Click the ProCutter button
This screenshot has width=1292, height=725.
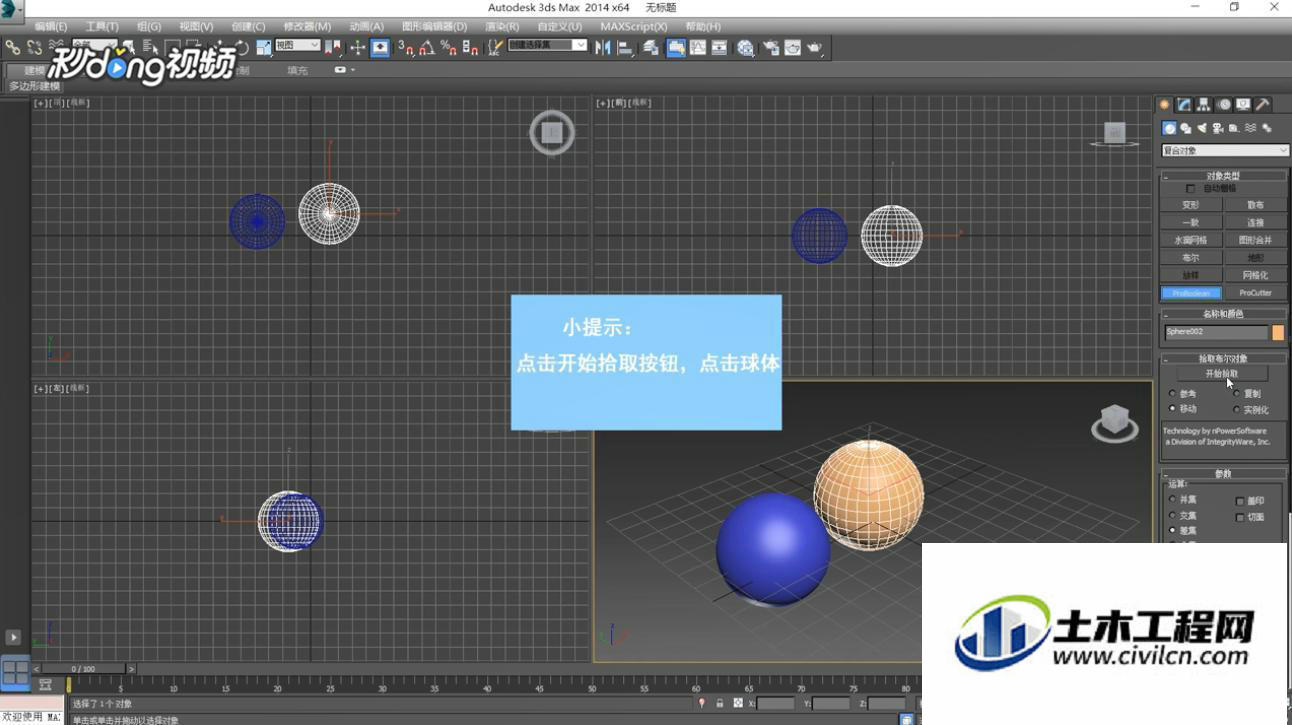(1255, 293)
